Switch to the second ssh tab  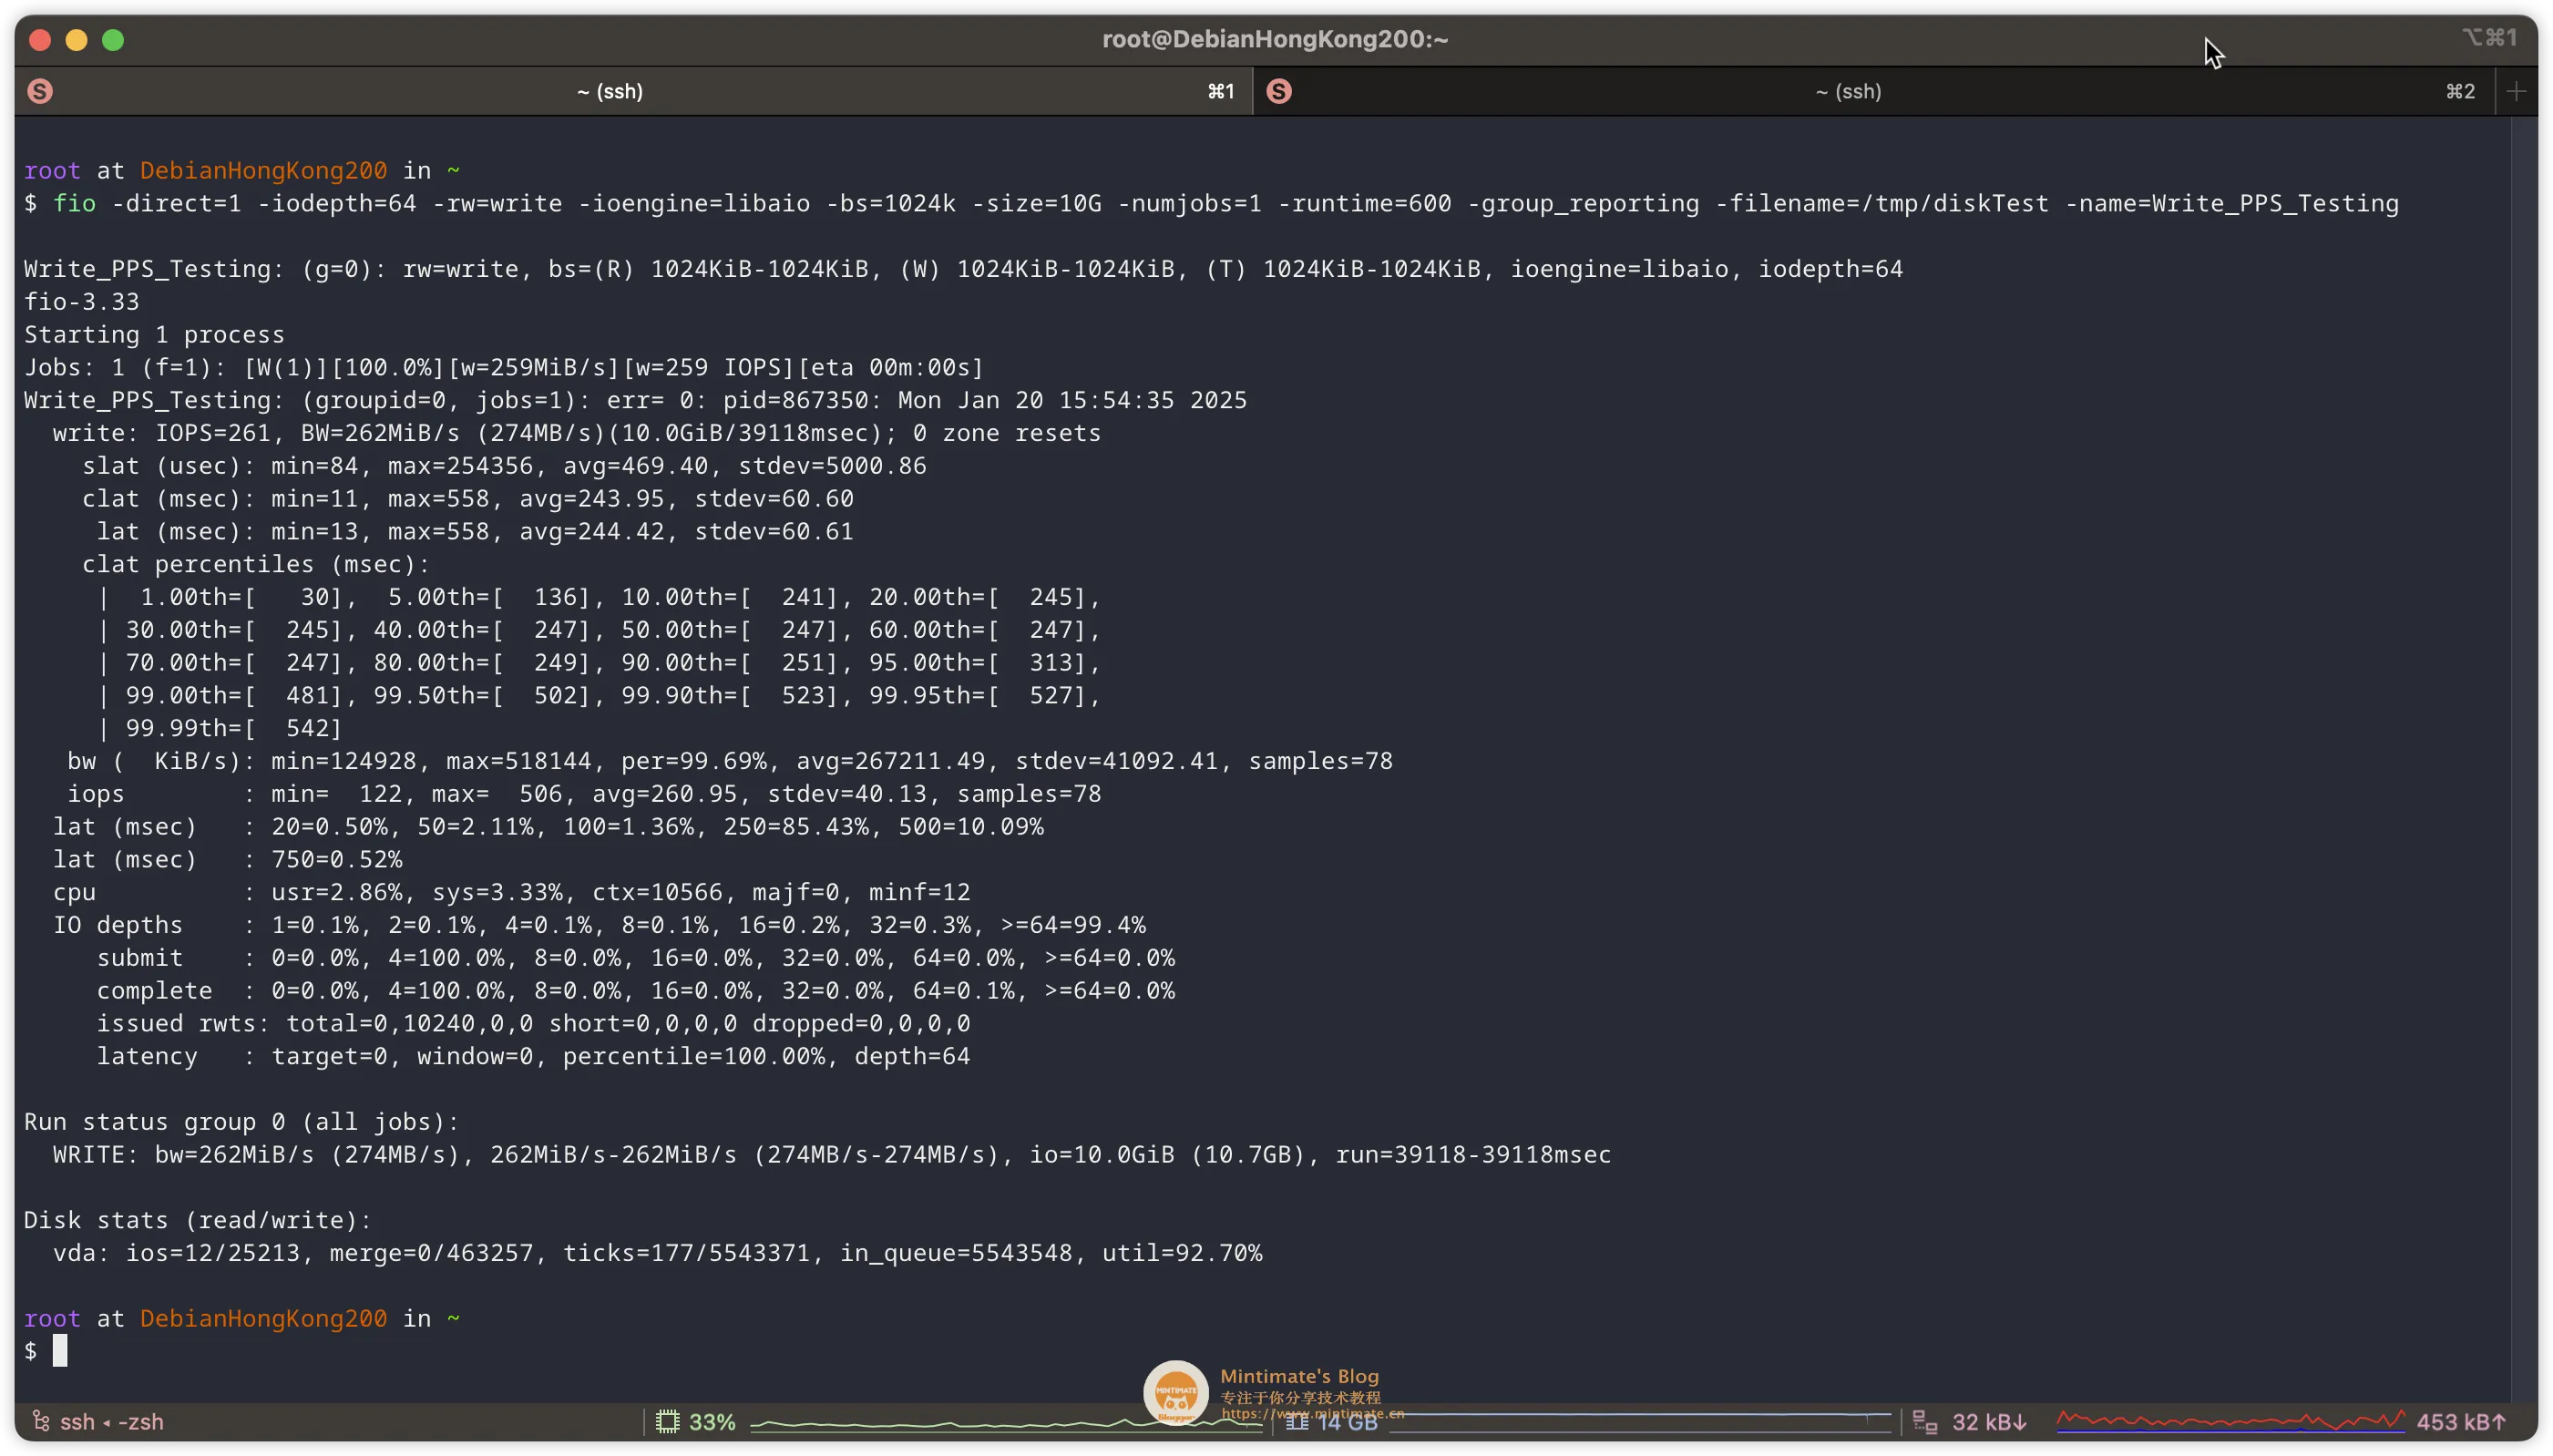tap(1847, 91)
